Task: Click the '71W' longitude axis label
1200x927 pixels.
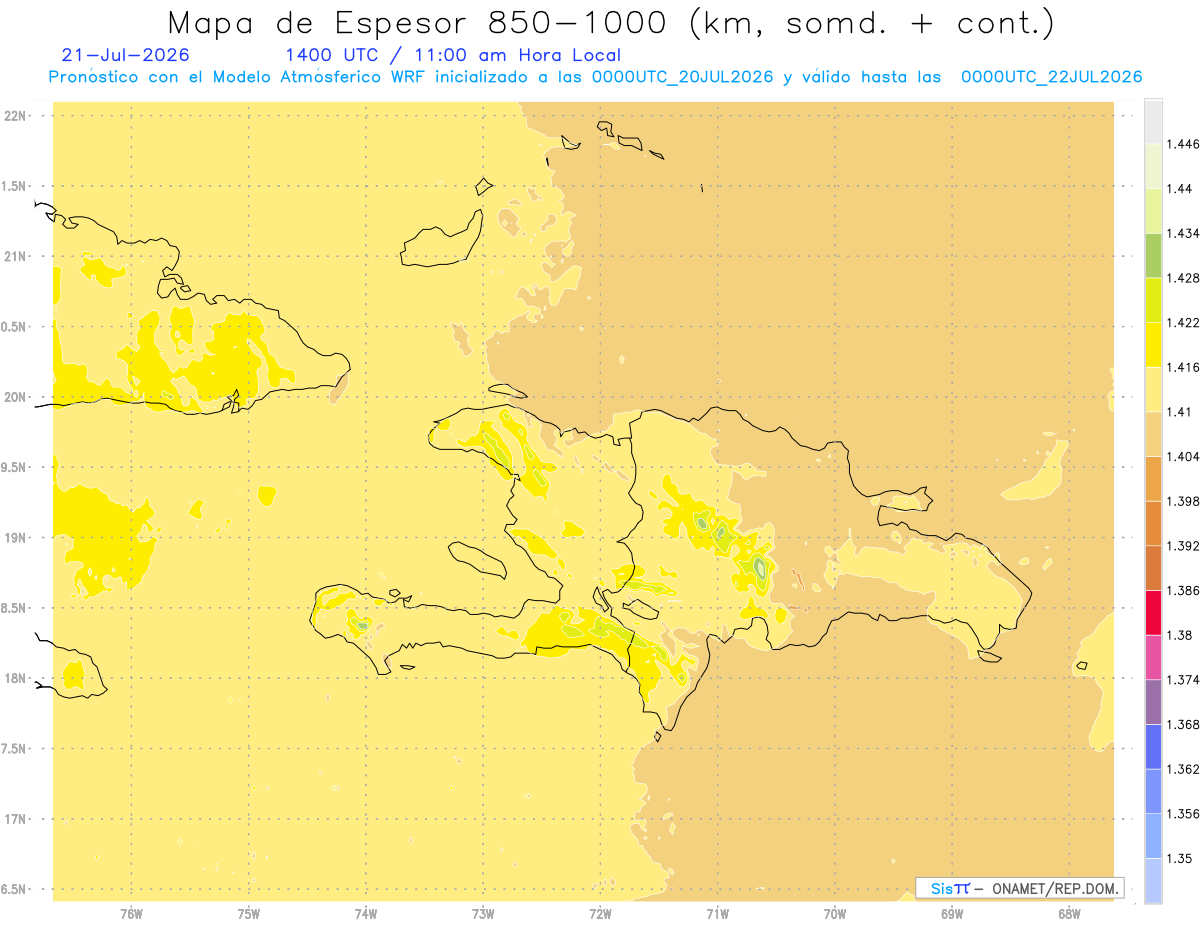Action: coord(717,913)
